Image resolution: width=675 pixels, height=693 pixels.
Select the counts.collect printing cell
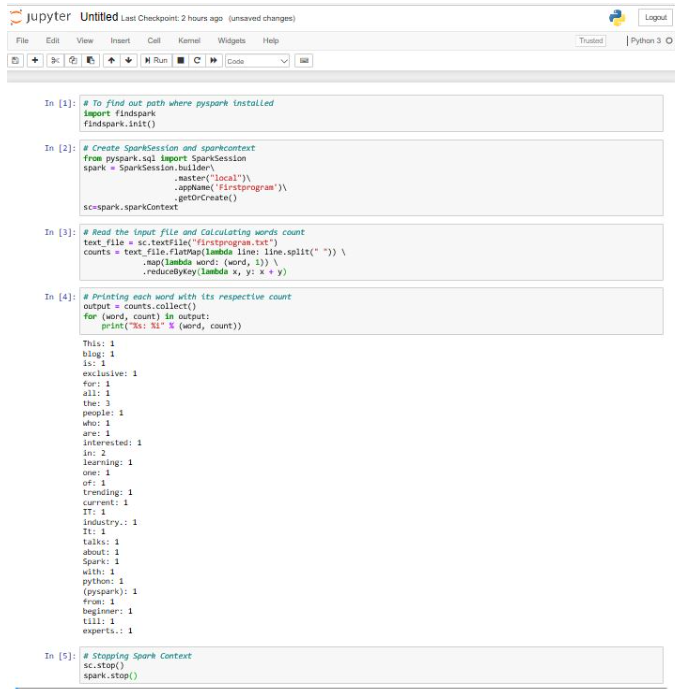point(371,311)
